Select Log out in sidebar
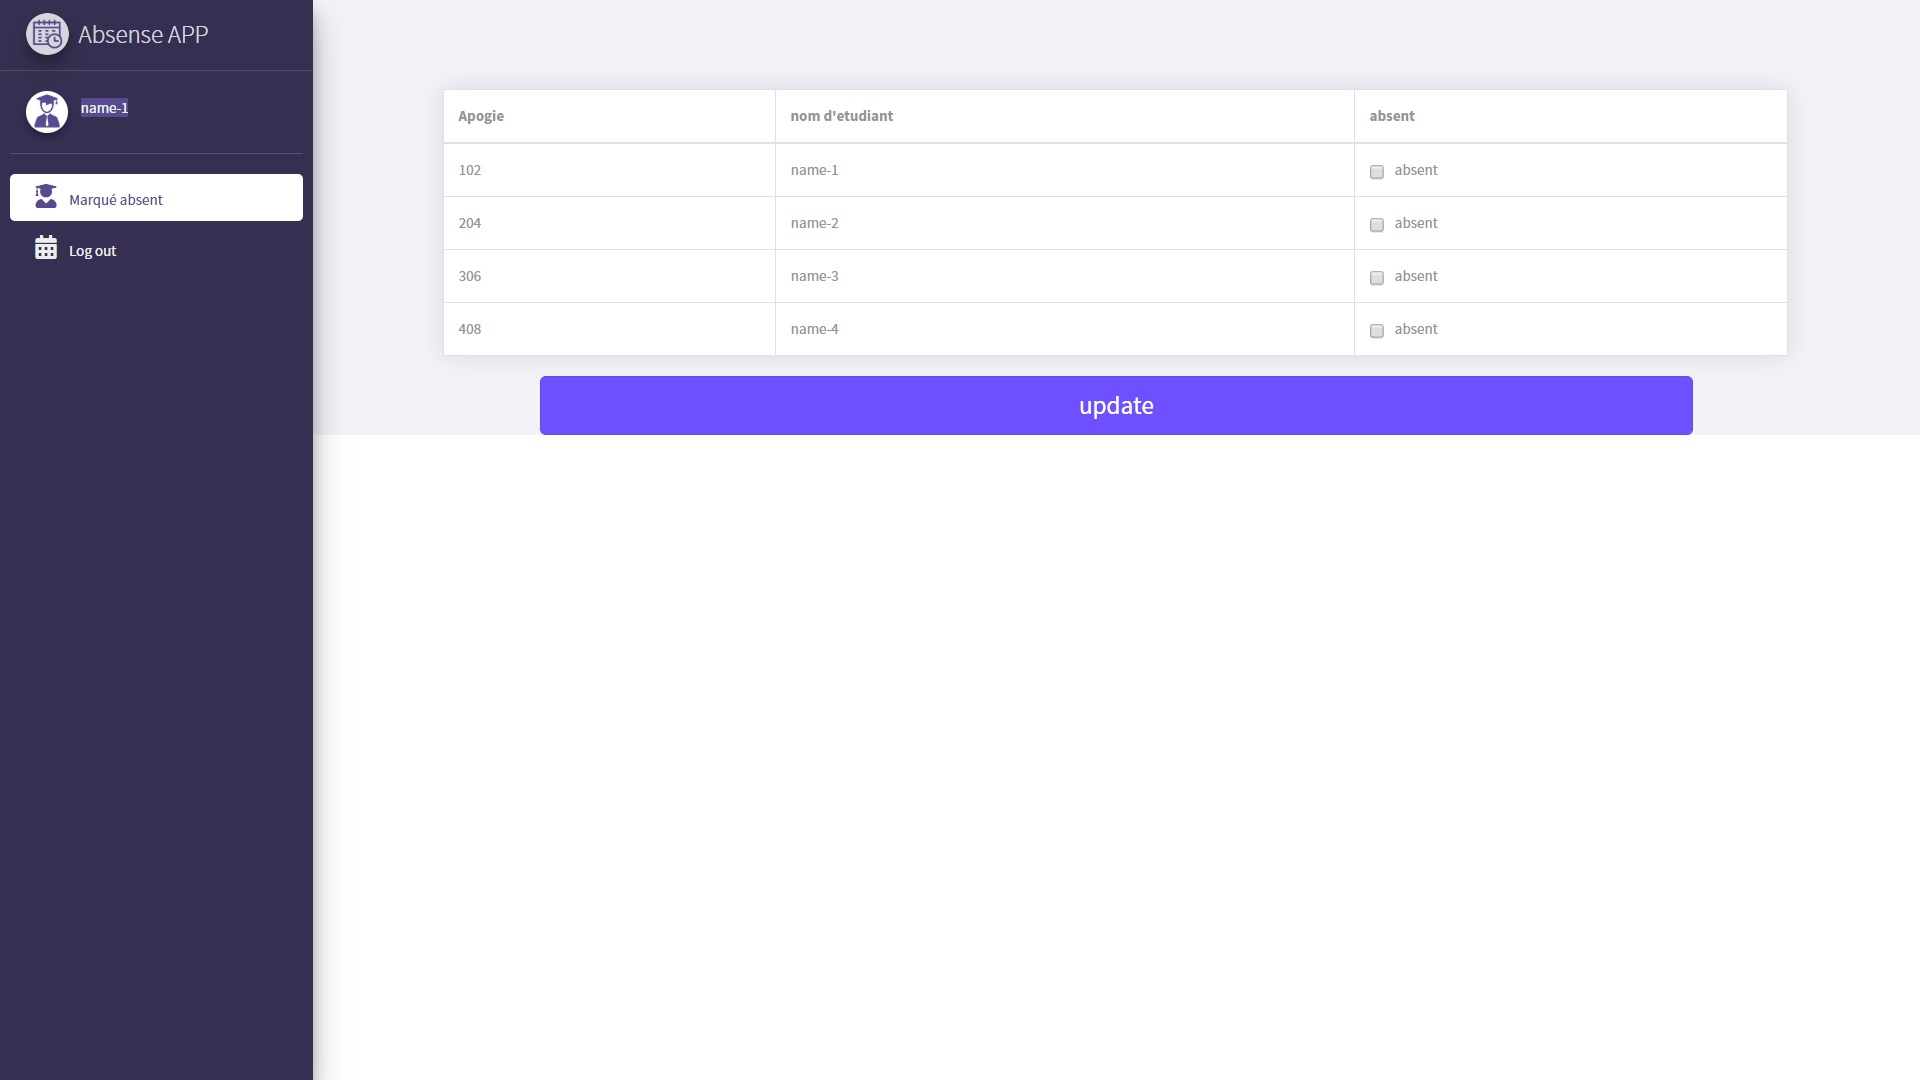 [92, 251]
